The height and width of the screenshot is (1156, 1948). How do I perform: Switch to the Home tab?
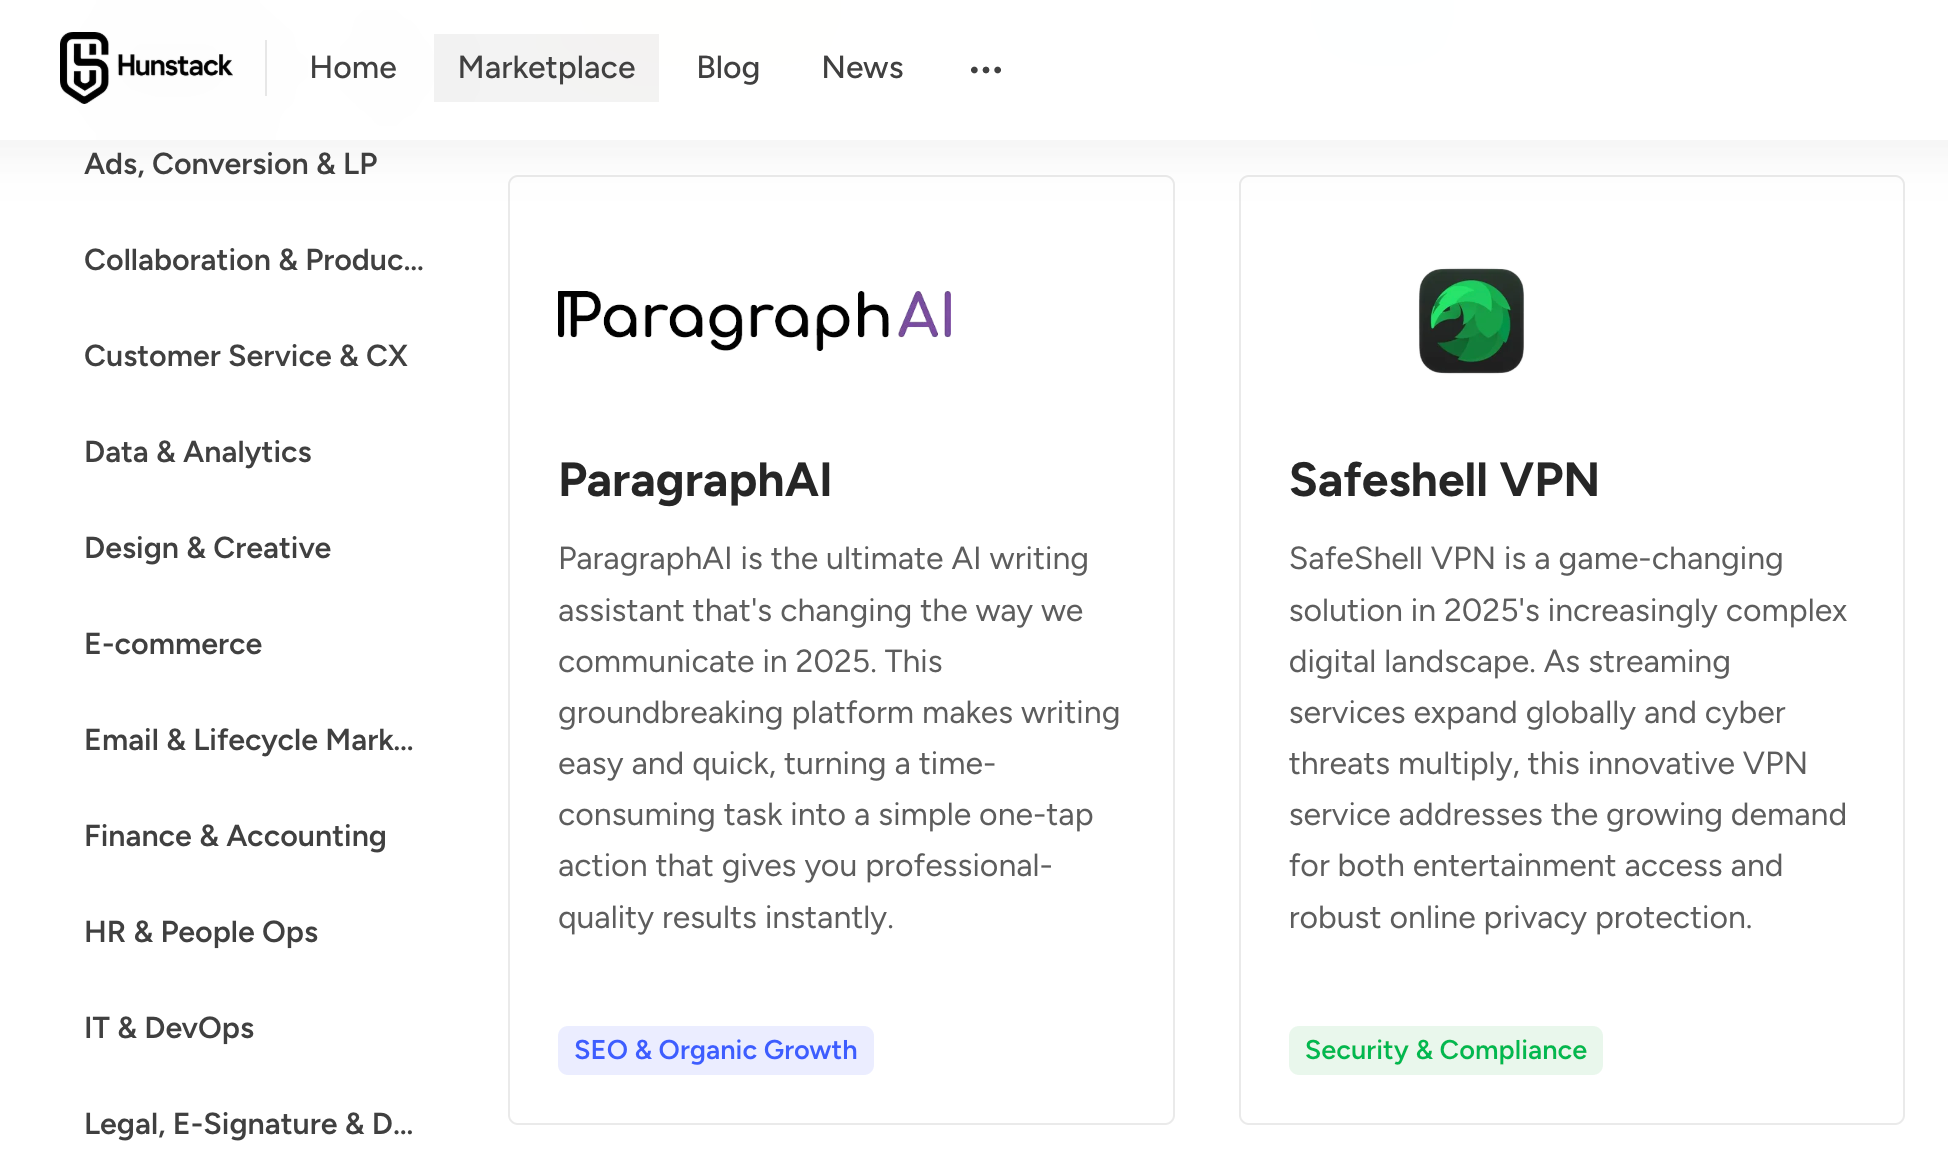(x=352, y=68)
